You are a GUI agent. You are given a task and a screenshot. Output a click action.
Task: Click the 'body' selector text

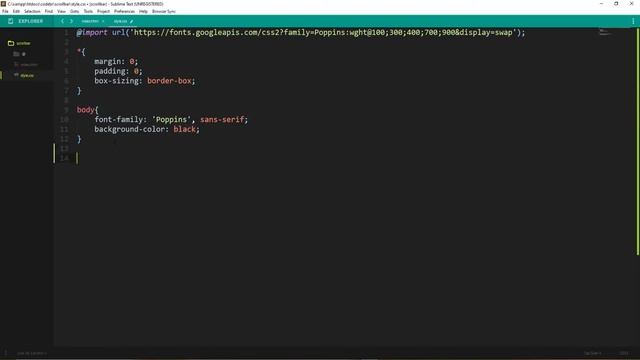coord(85,110)
